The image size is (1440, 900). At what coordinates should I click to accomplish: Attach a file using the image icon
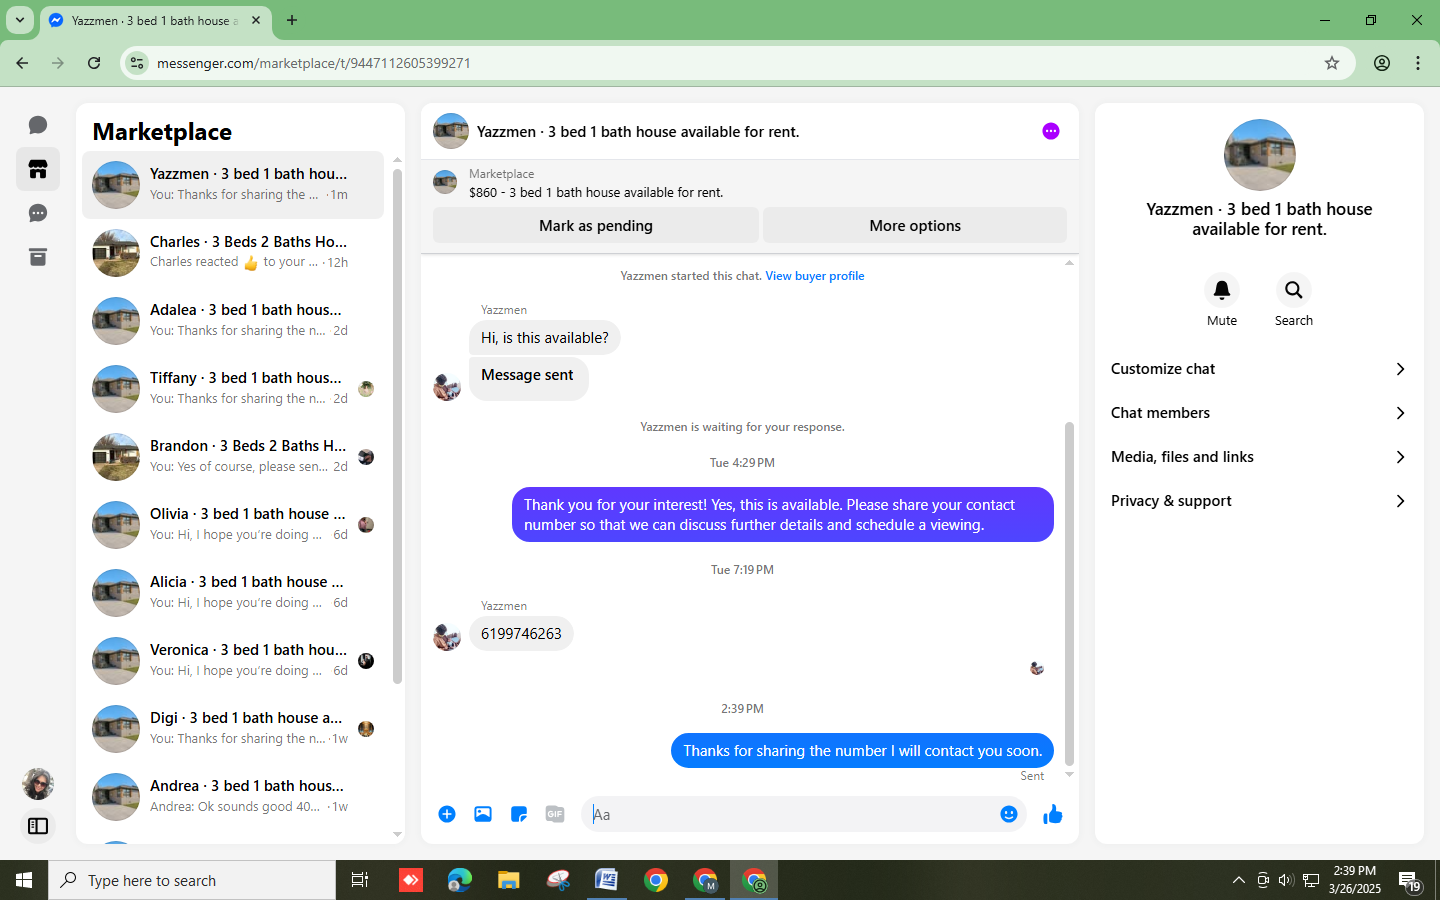click(x=483, y=814)
